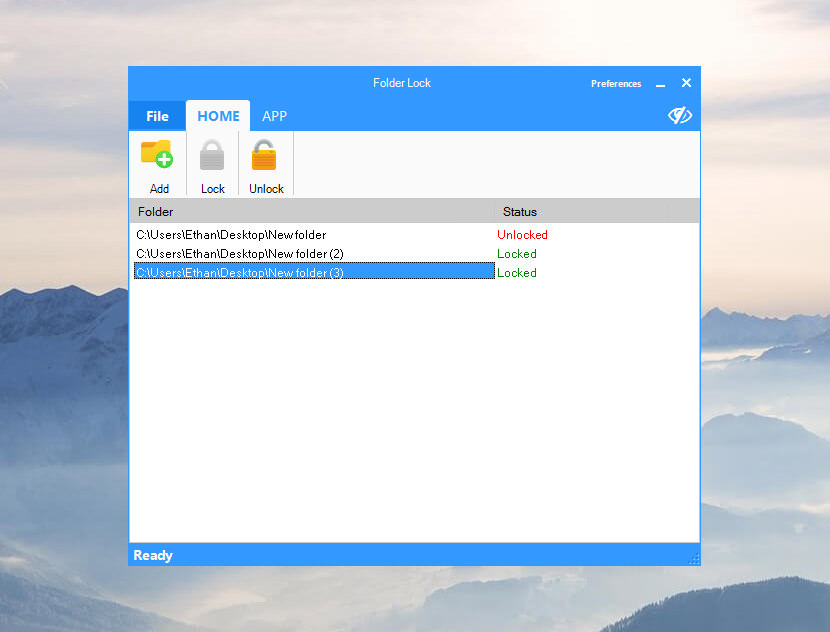Click Locked status of New folder (2)
The width and height of the screenshot is (830, 632).
click(x=517, y=254)
